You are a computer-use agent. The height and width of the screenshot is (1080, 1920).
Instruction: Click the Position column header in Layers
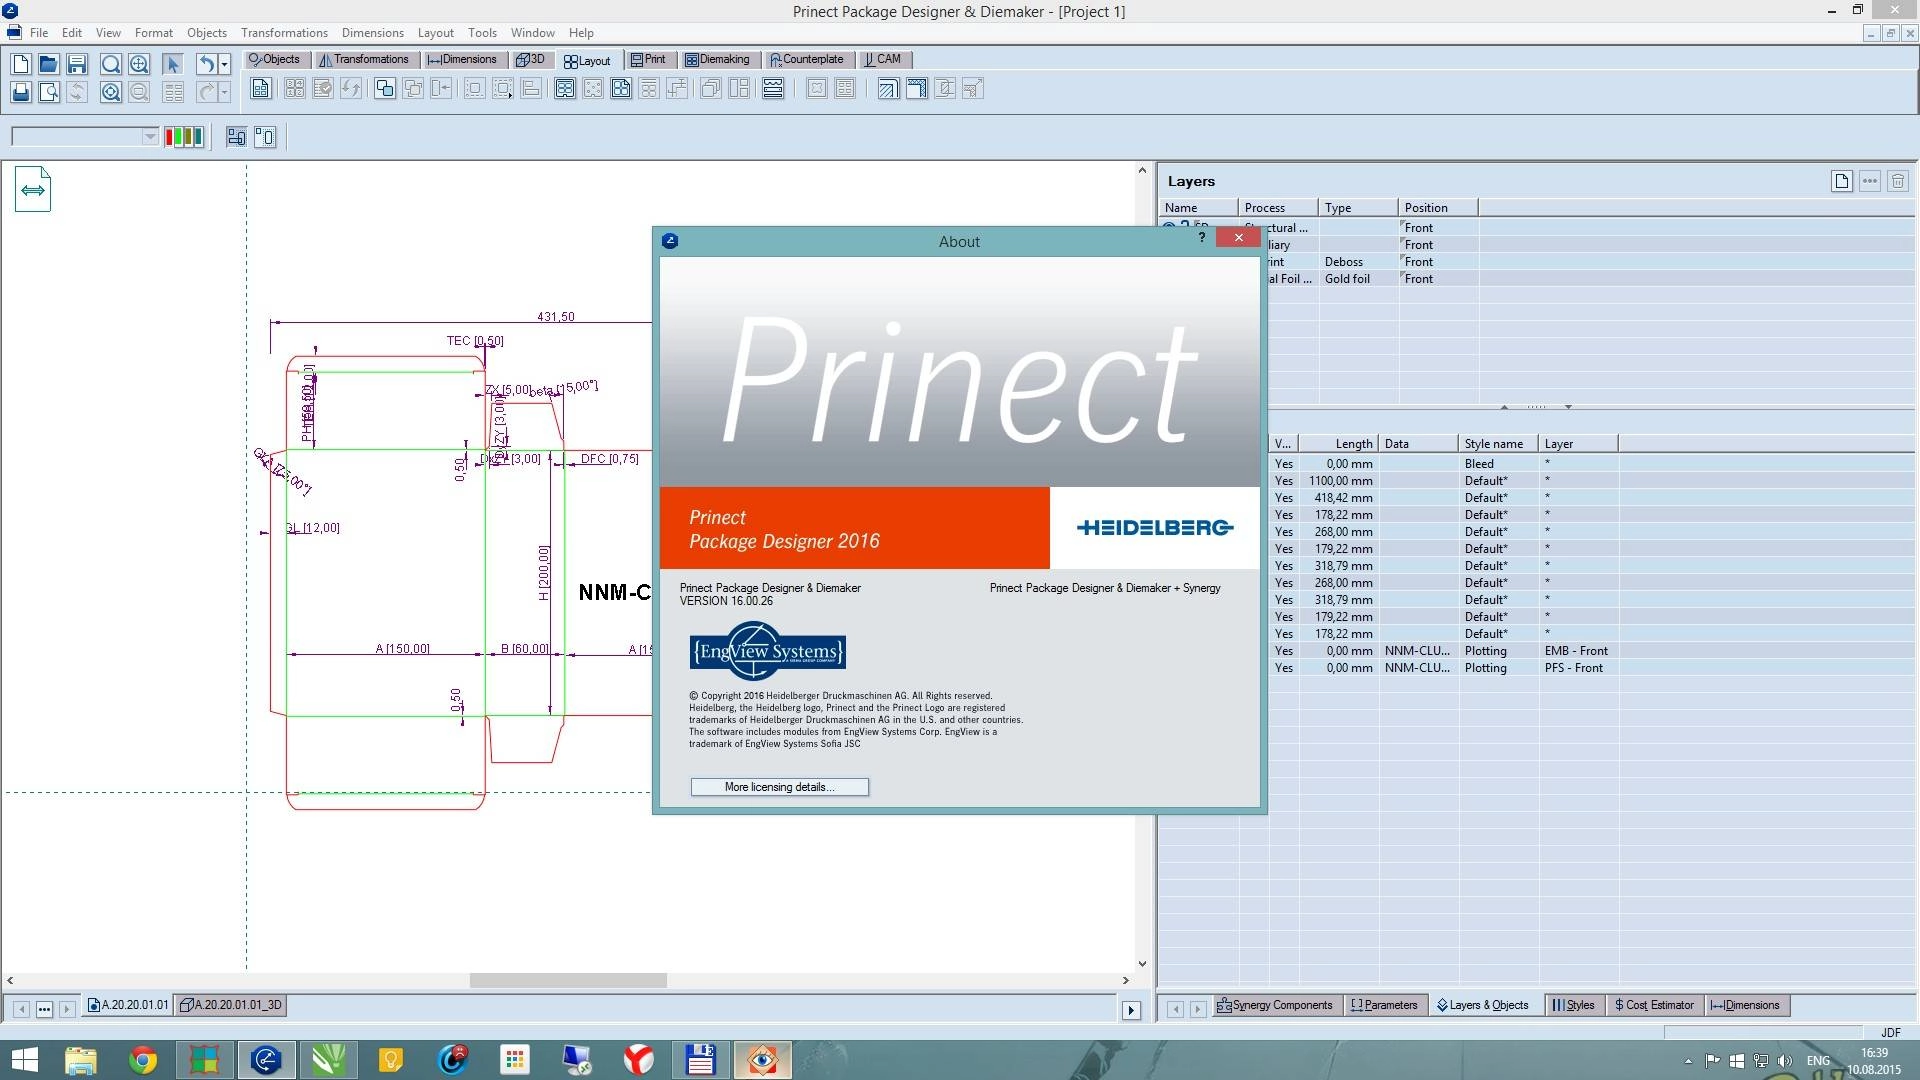pyautogui.click(x=1438, y=208)
